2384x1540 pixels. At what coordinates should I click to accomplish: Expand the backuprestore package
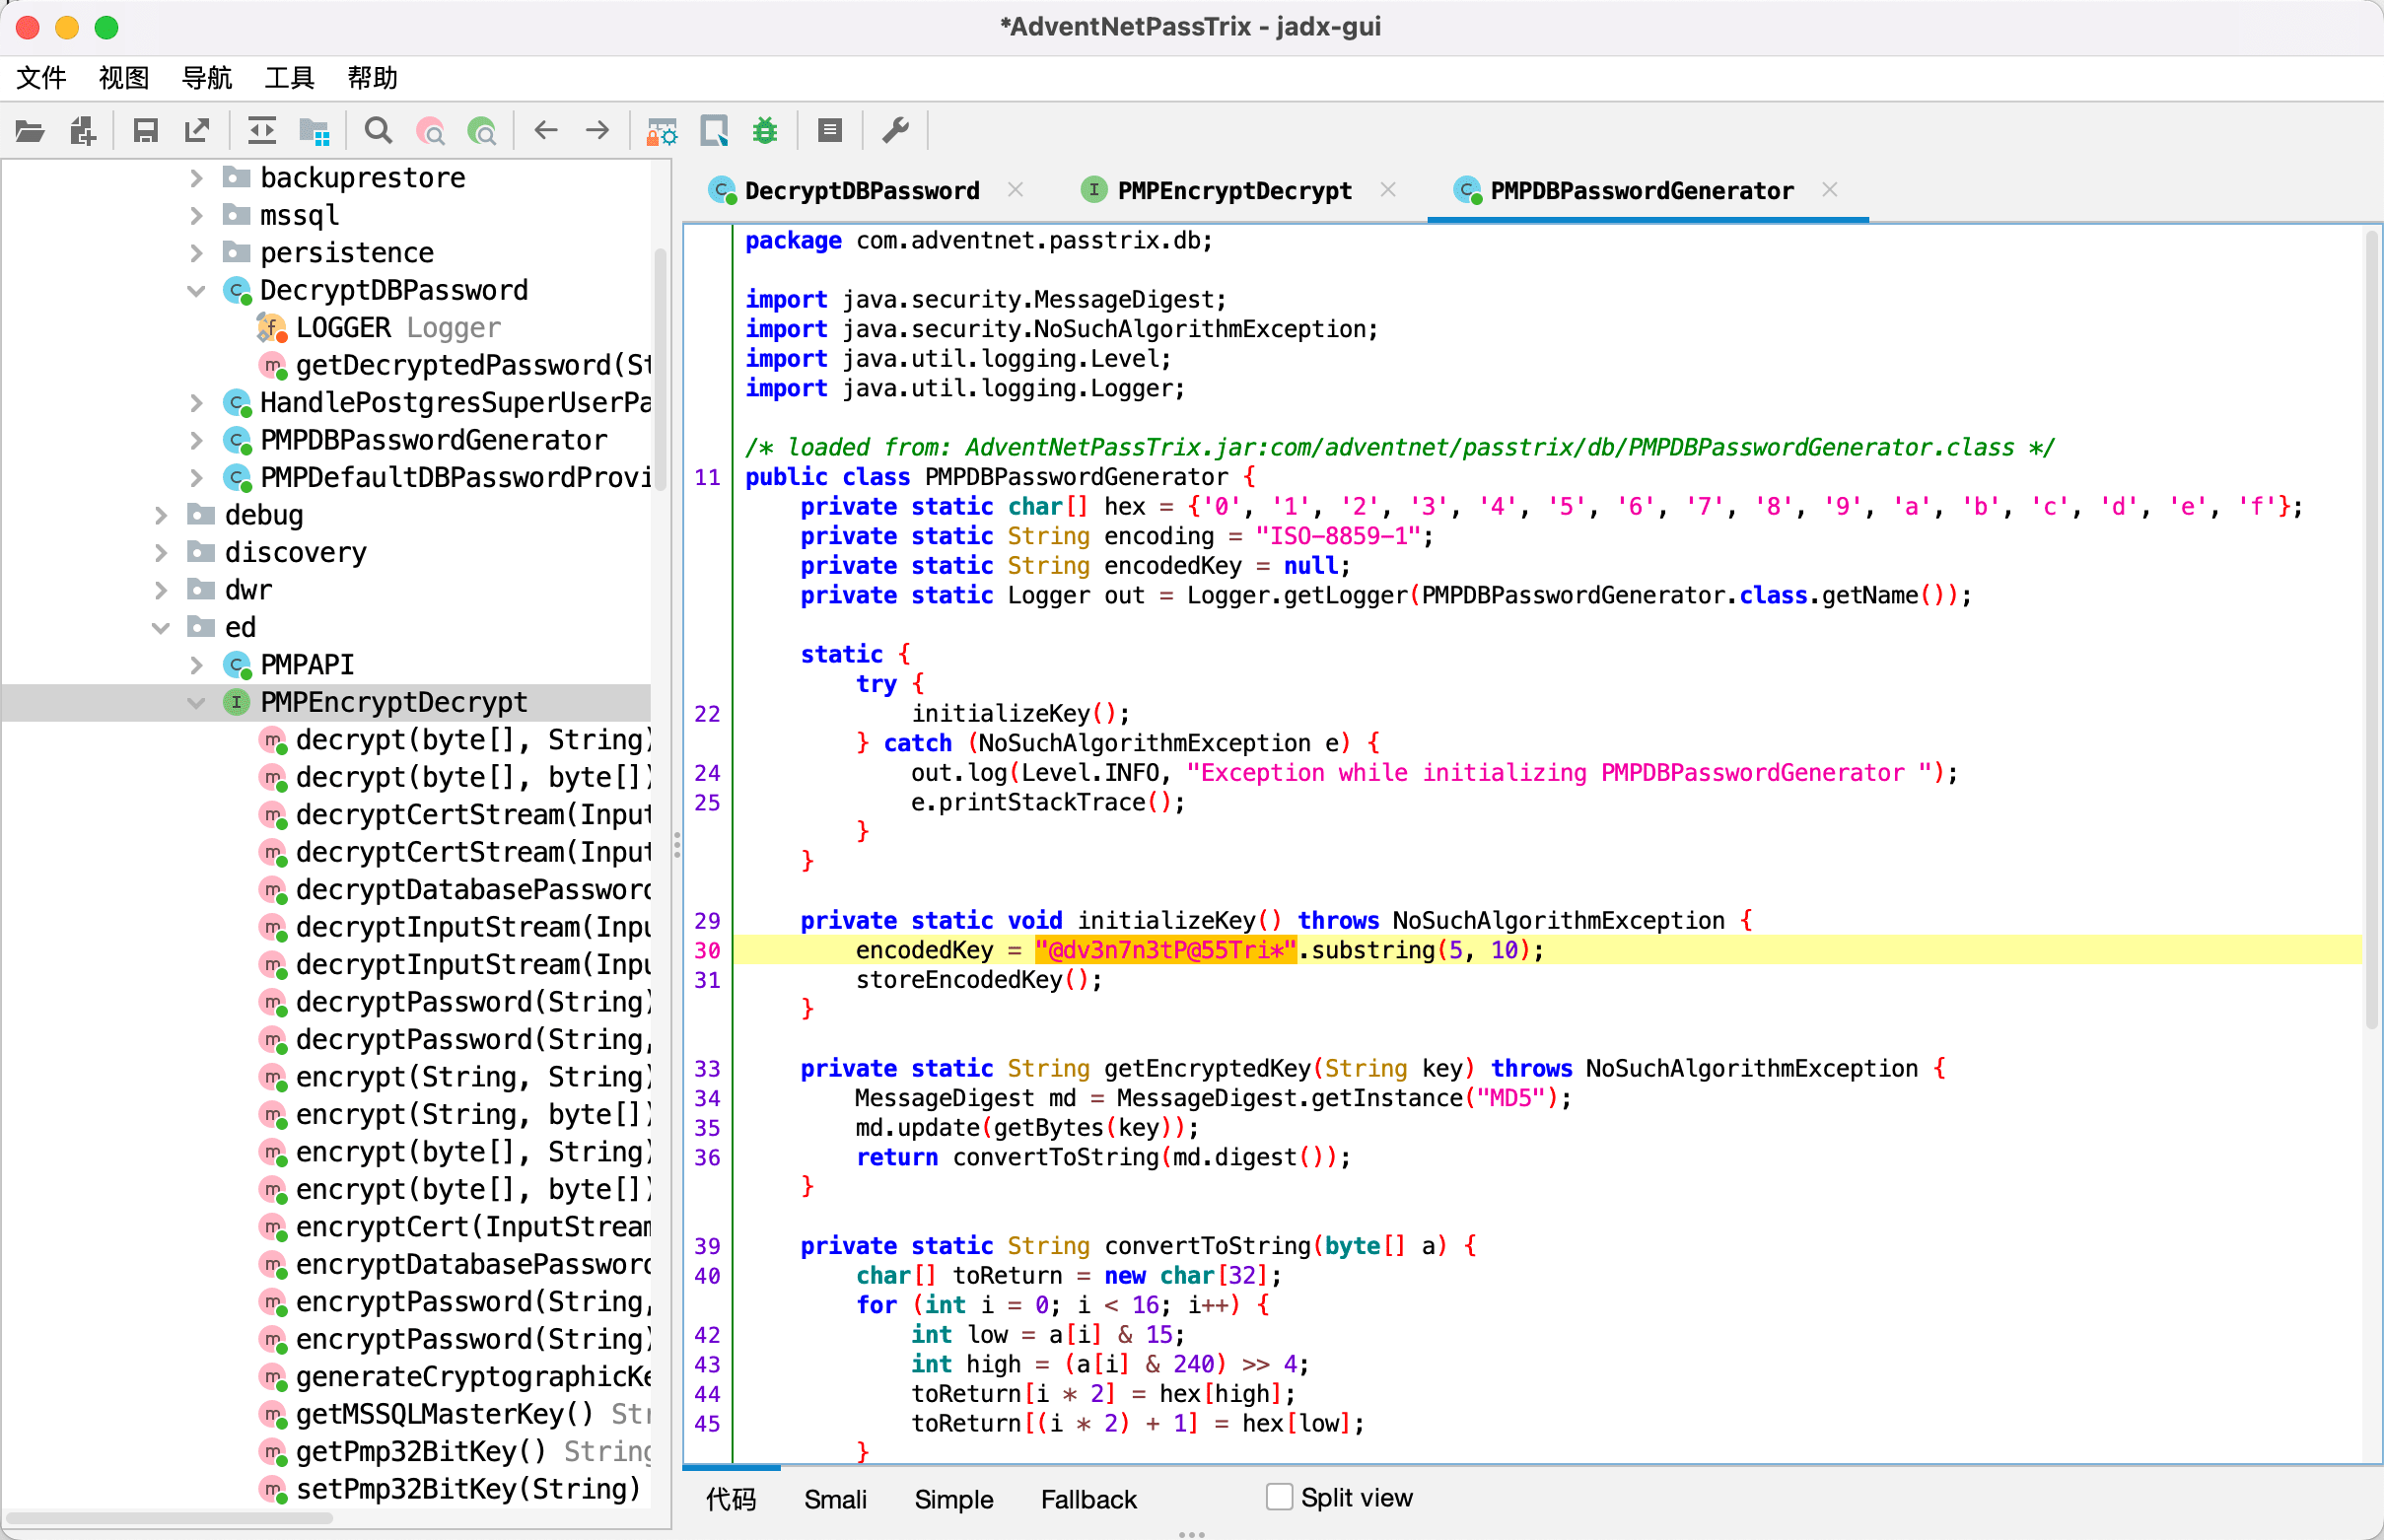coord(196,178)
